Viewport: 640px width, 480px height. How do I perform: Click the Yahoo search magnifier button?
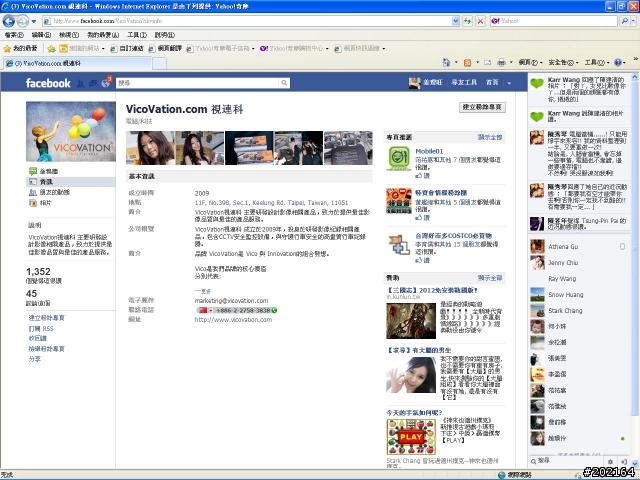[x=624, y=21]
